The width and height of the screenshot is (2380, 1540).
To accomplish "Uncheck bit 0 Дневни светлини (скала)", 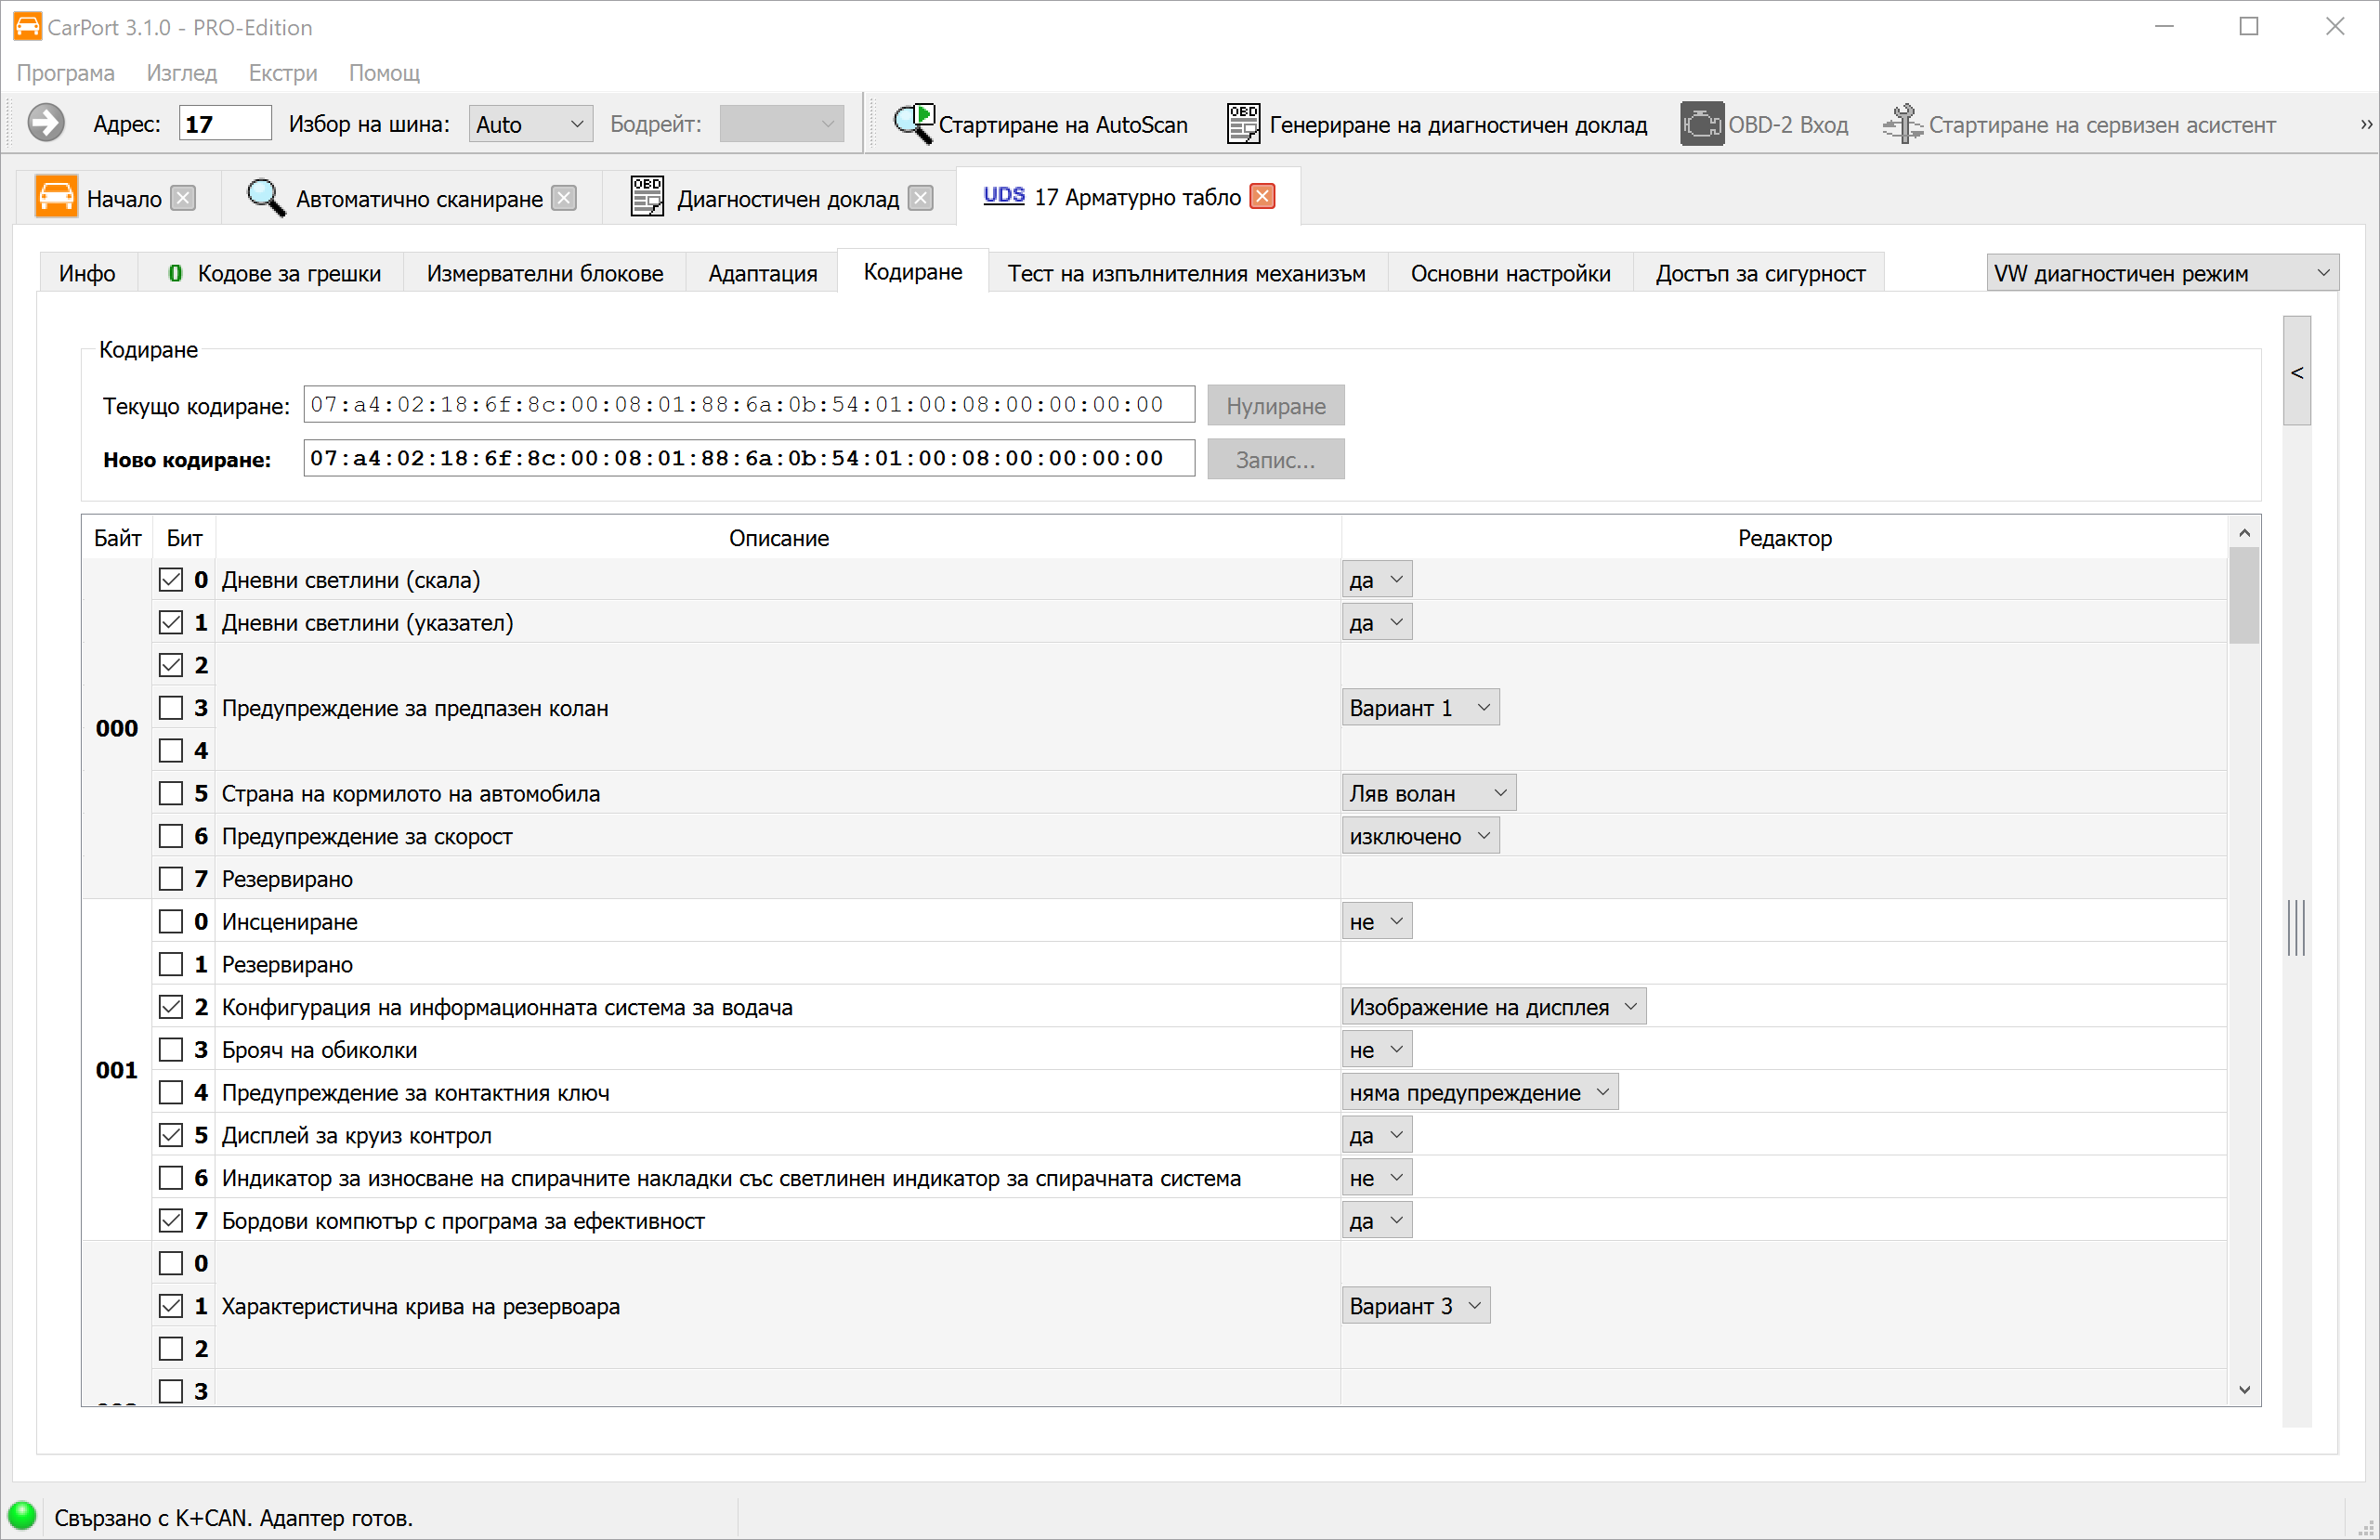I will tap(171, 580).
